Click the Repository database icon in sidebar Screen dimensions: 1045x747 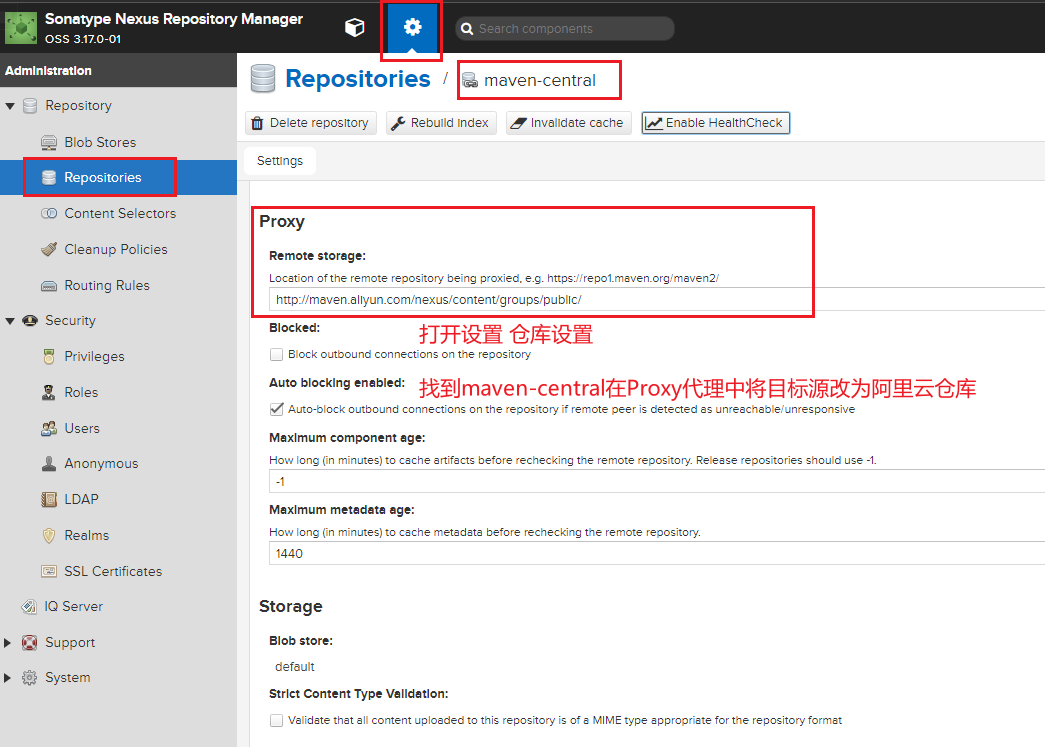[x=30, y=106]
